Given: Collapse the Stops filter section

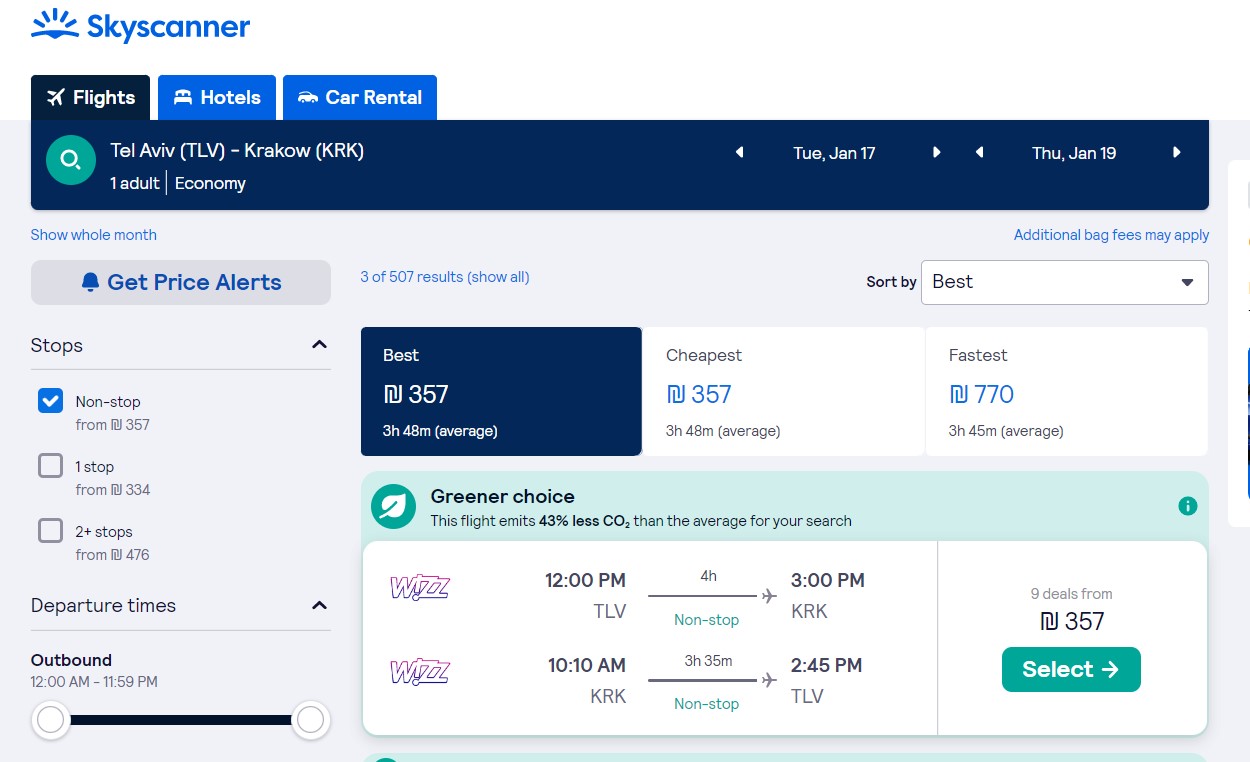Looking at the screenshot, I should pos(319,345).
